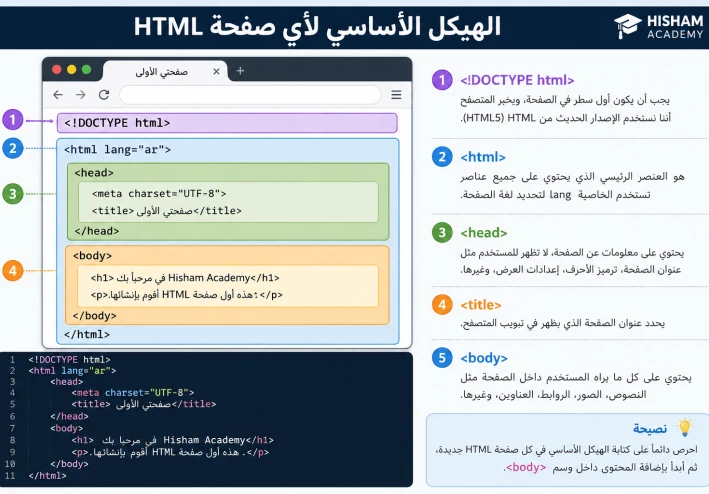Click the </head> closing tag in the green box
This screenshot has width=709, height=494.
97,231
